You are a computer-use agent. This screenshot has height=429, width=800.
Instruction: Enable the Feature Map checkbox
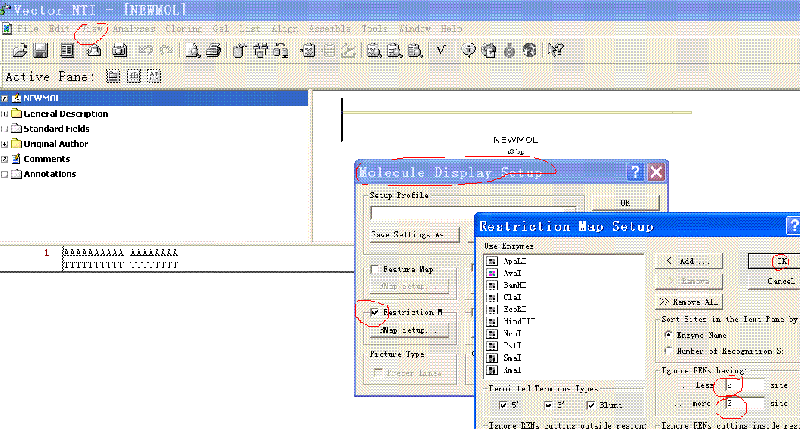pyautogui.click(x=374, y=269)
